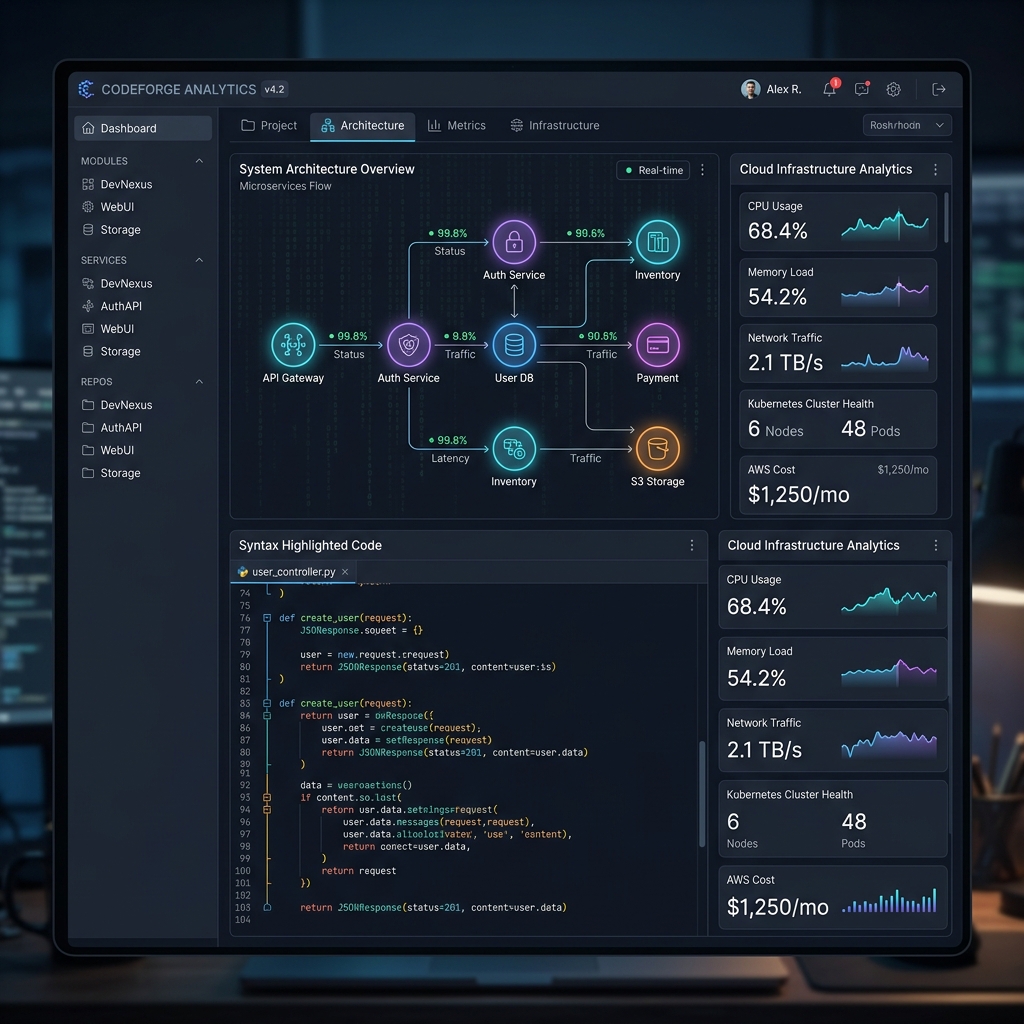Screen dimensions: 1024x1024
Task: Switch to the Architecture tab
Action: (x=363, y=125)
